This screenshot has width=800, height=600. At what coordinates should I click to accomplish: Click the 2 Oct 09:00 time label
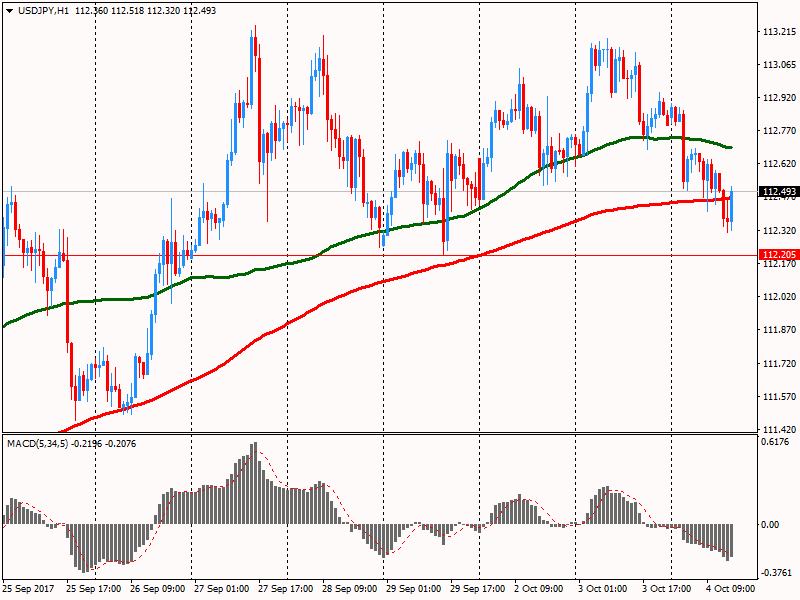(539, 589)
